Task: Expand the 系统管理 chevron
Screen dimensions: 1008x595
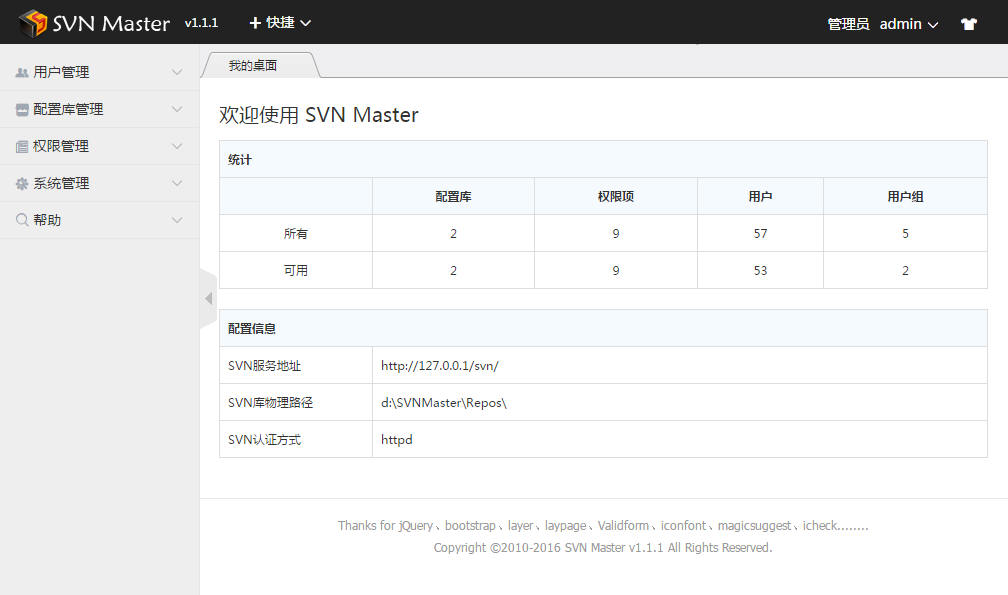Action: point(177,183)
